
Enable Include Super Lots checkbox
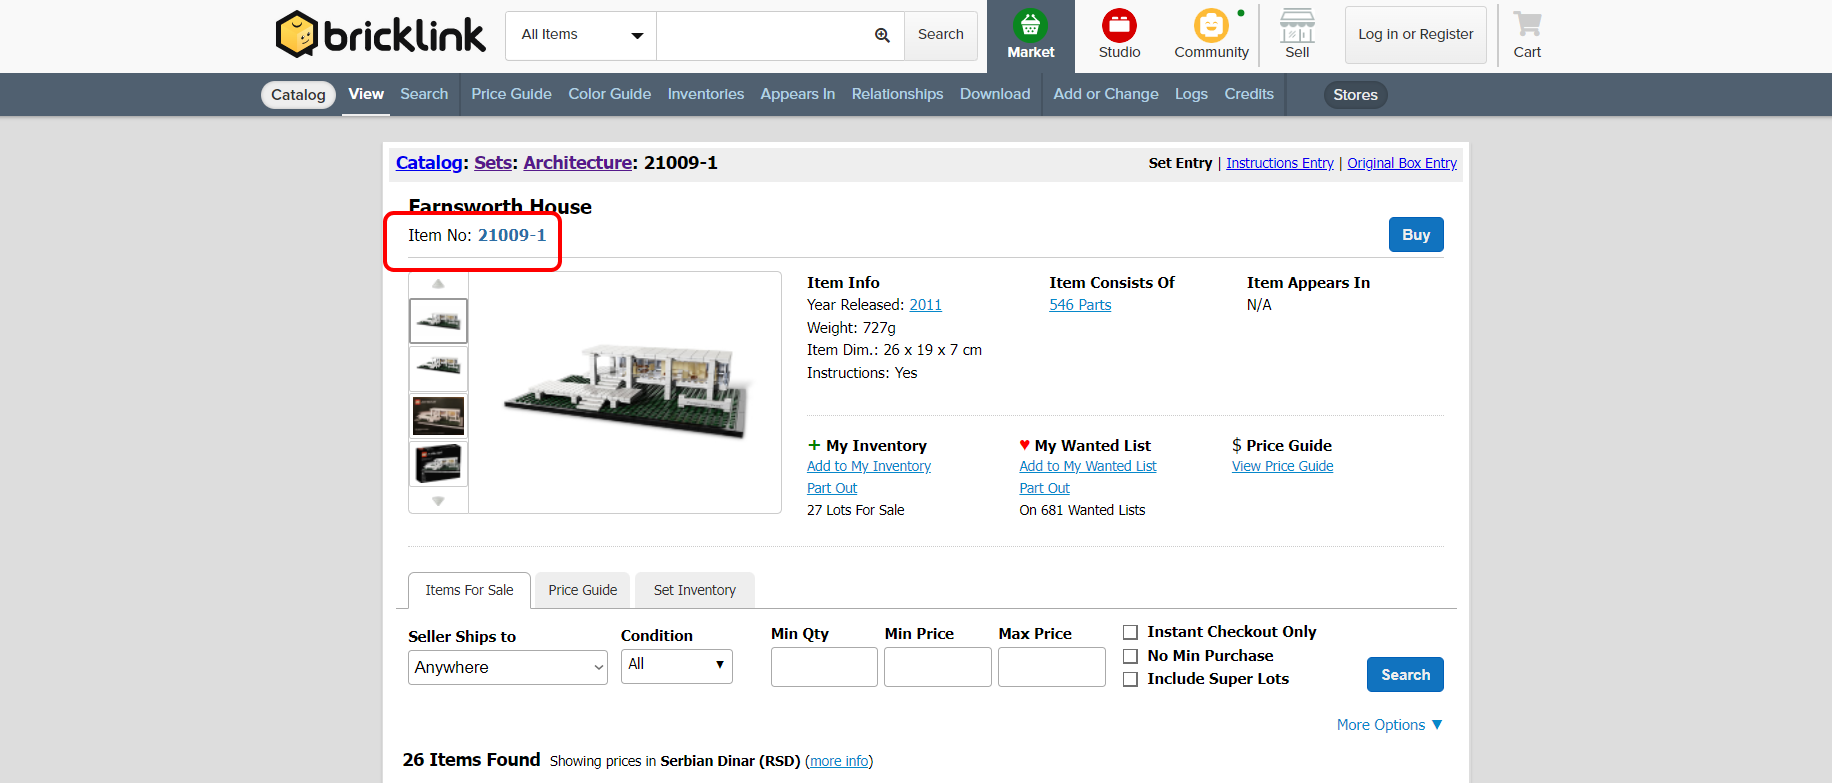(1131, 679)
